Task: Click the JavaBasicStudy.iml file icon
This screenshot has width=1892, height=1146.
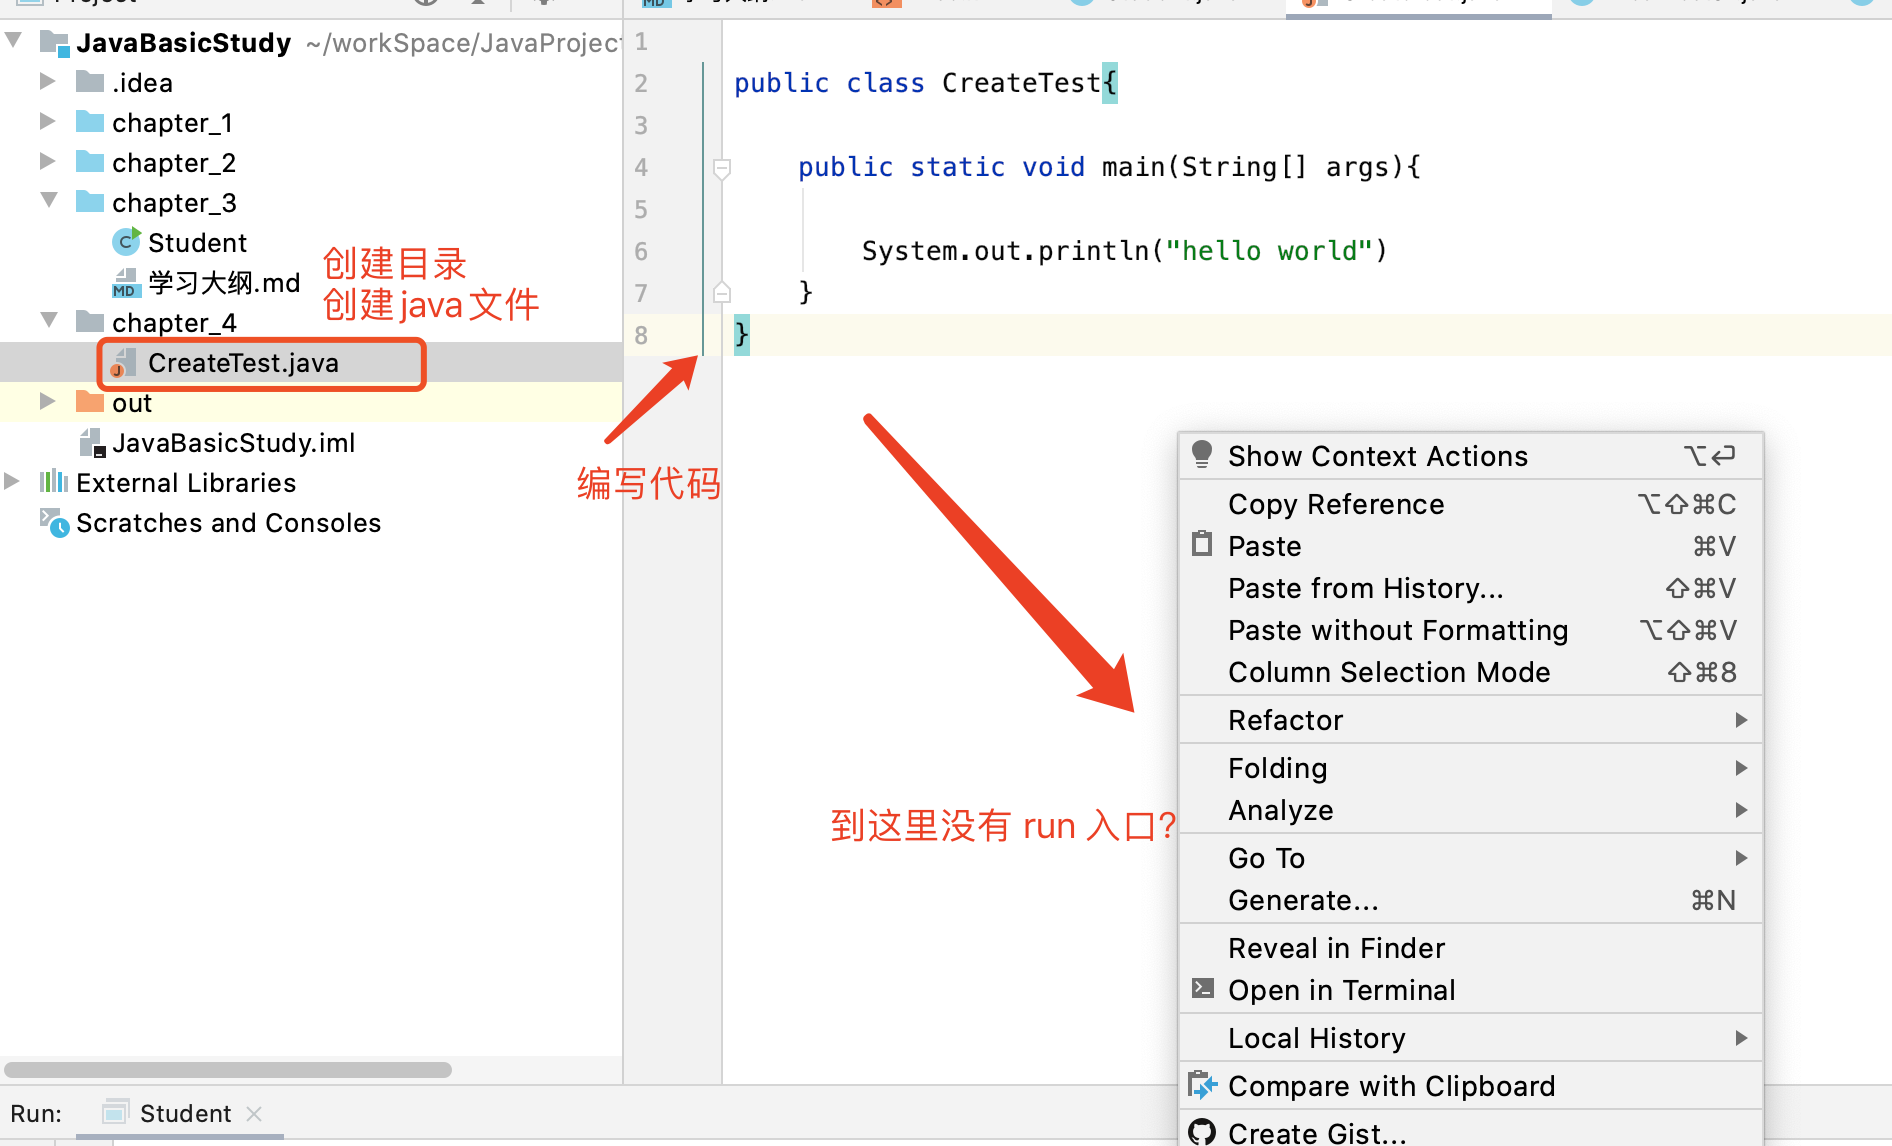Action: pyautogui.click(x=92, y=443)
